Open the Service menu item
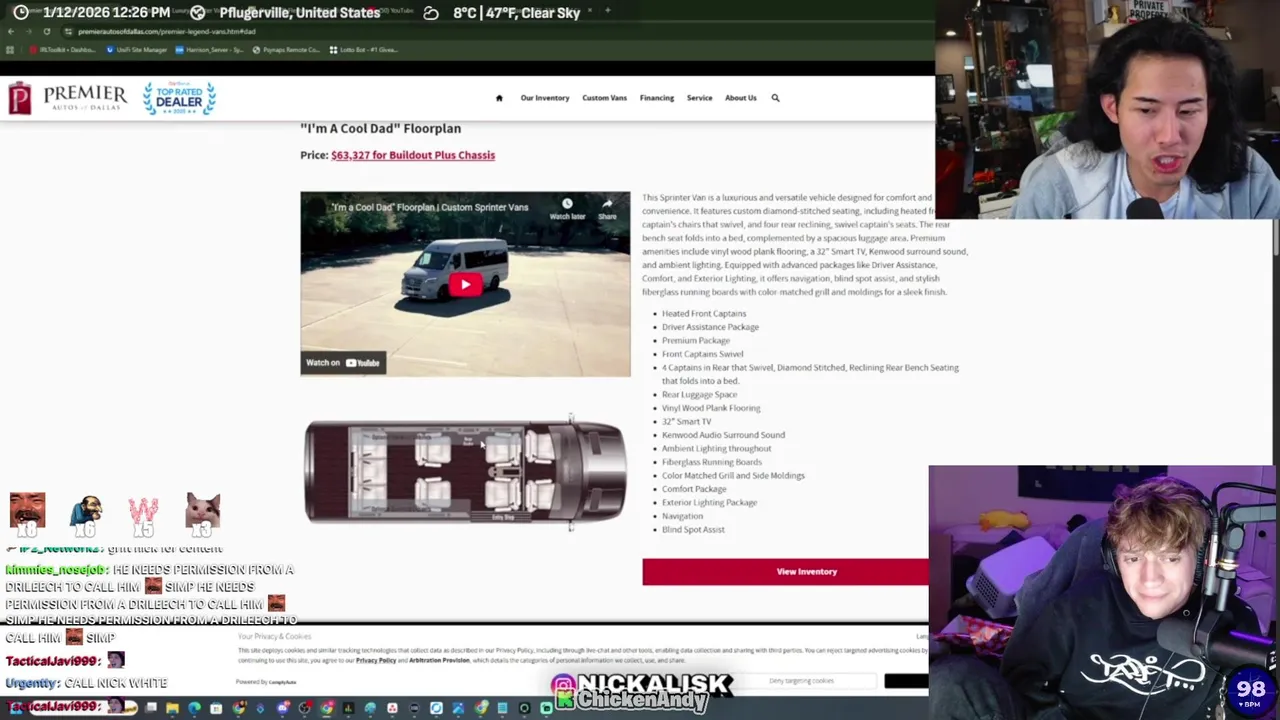Screen dimensions: 1280x720 pos(699,98)
